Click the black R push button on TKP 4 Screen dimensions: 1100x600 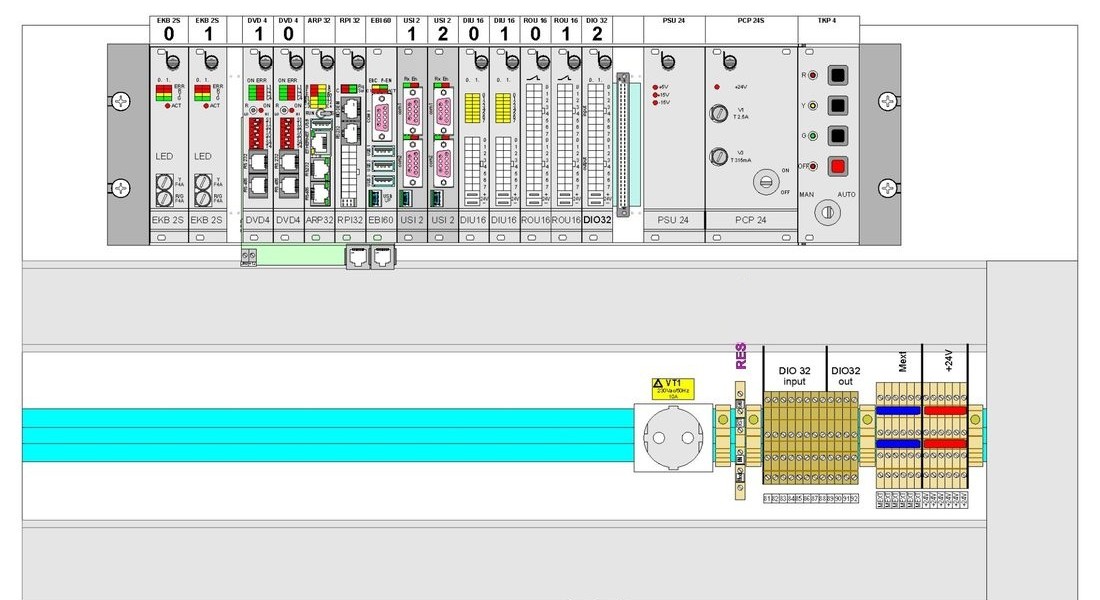(838, 74)
